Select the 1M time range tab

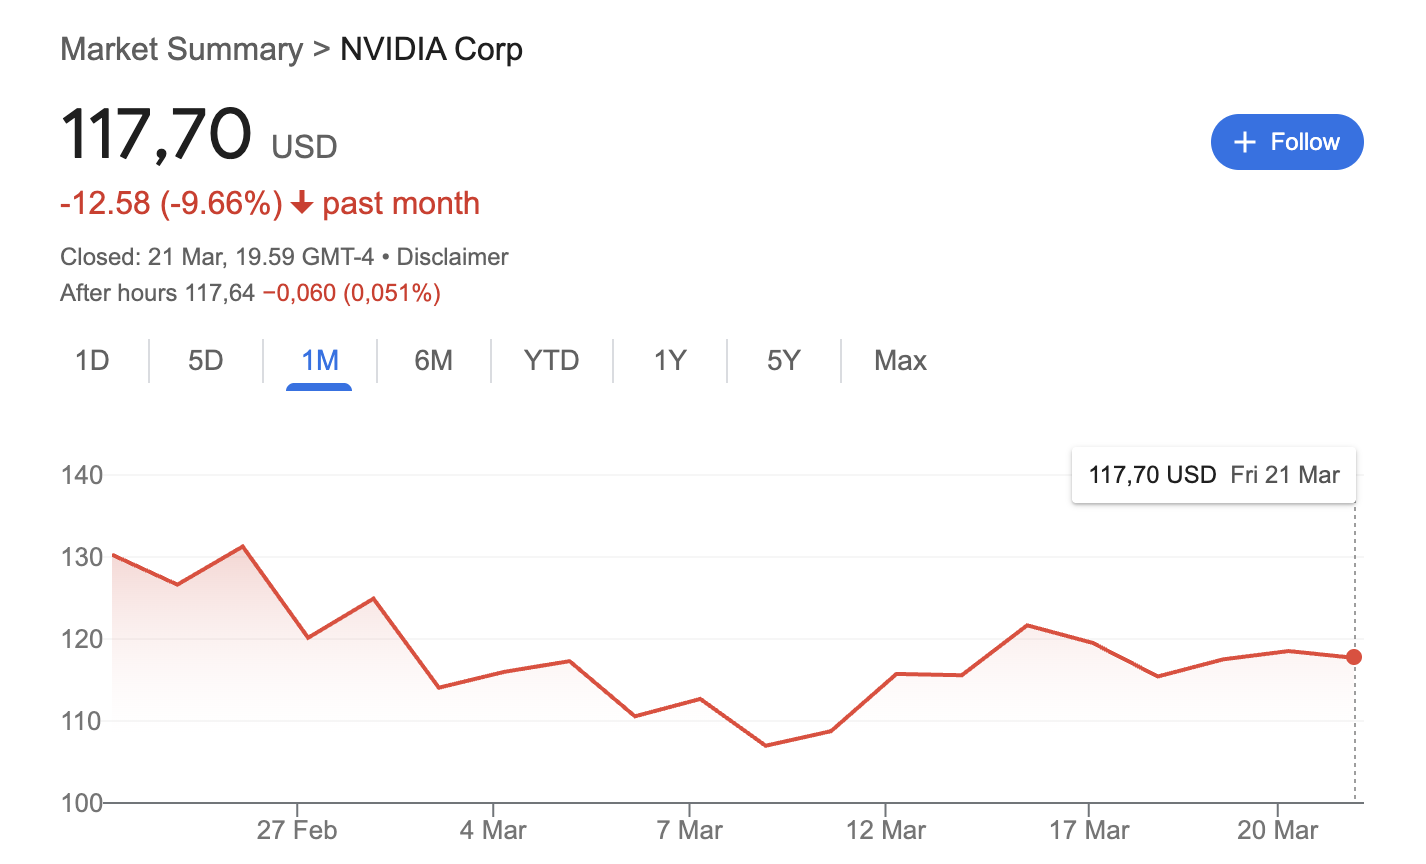[320, 360]
